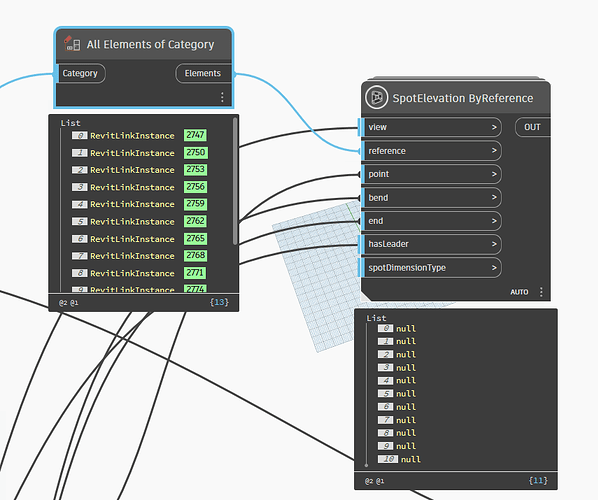598x500 pixels.
Task: Click the Elements output port
Action: [203, 73]
